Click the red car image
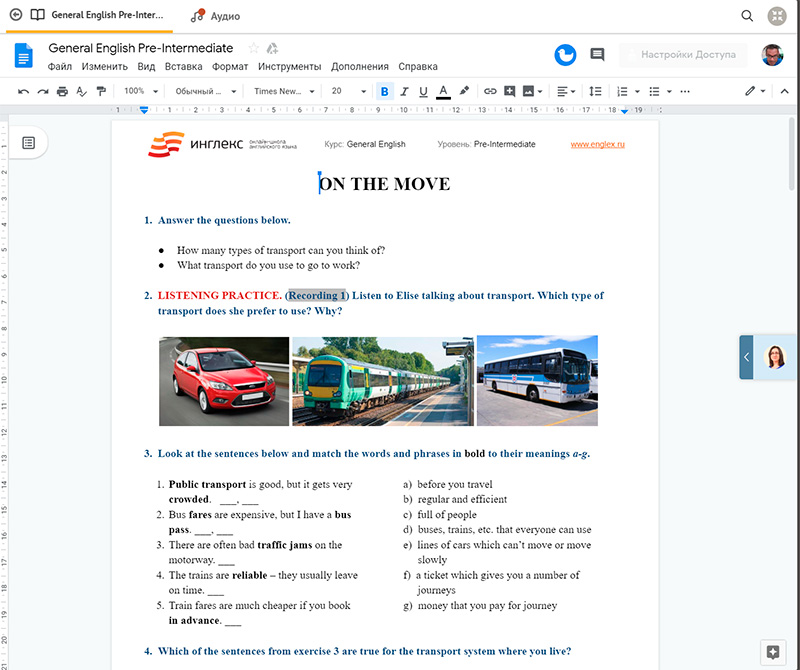This screenshot has width=800, height=670. [223, 381]
